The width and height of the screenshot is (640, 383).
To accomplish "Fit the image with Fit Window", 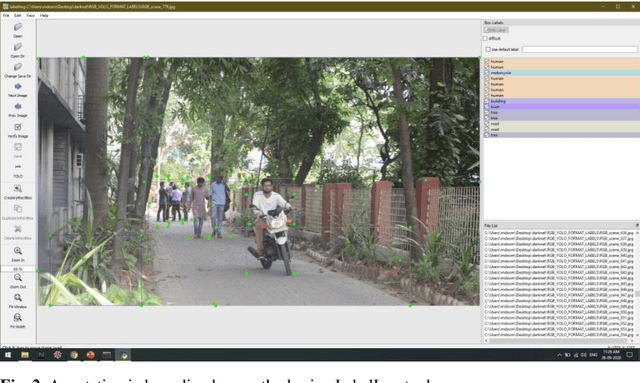I will coord(18,301).
